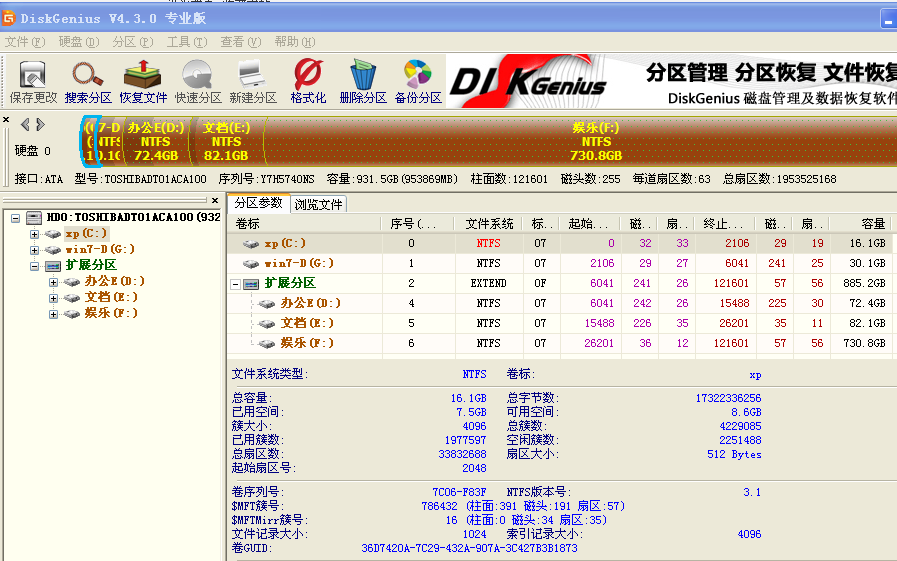This screenshot has height=561, width=897.
Task: Click drive icon of 文档 (E:) table row
Action: [267, 324]
